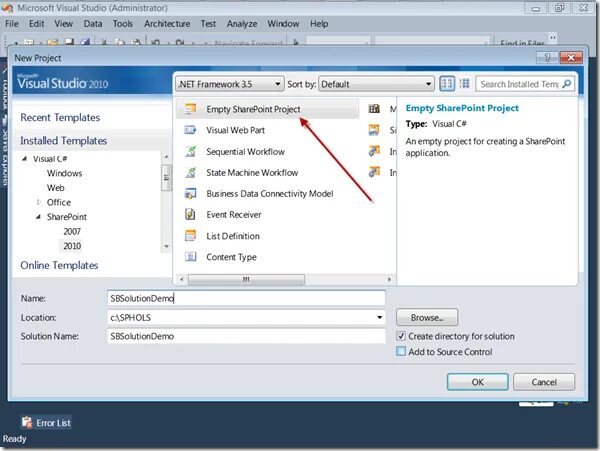
Task: Expand the Office tree node
Action: coord(39,202)
